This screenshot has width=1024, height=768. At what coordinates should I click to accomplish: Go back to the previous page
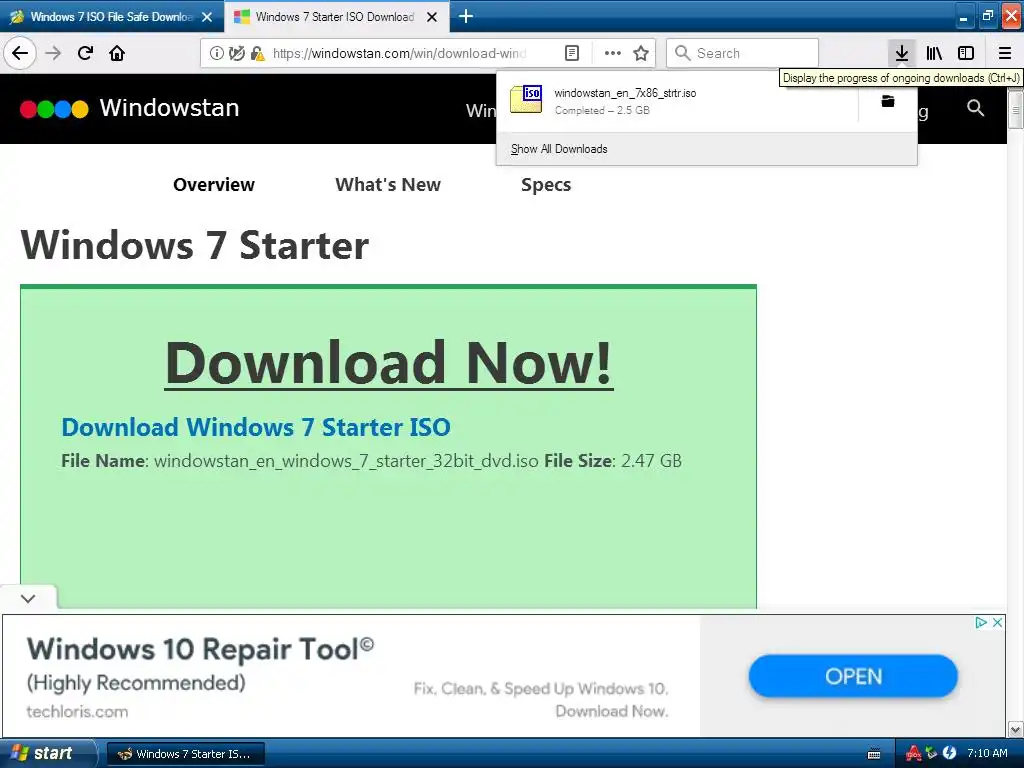click(20, 53)
